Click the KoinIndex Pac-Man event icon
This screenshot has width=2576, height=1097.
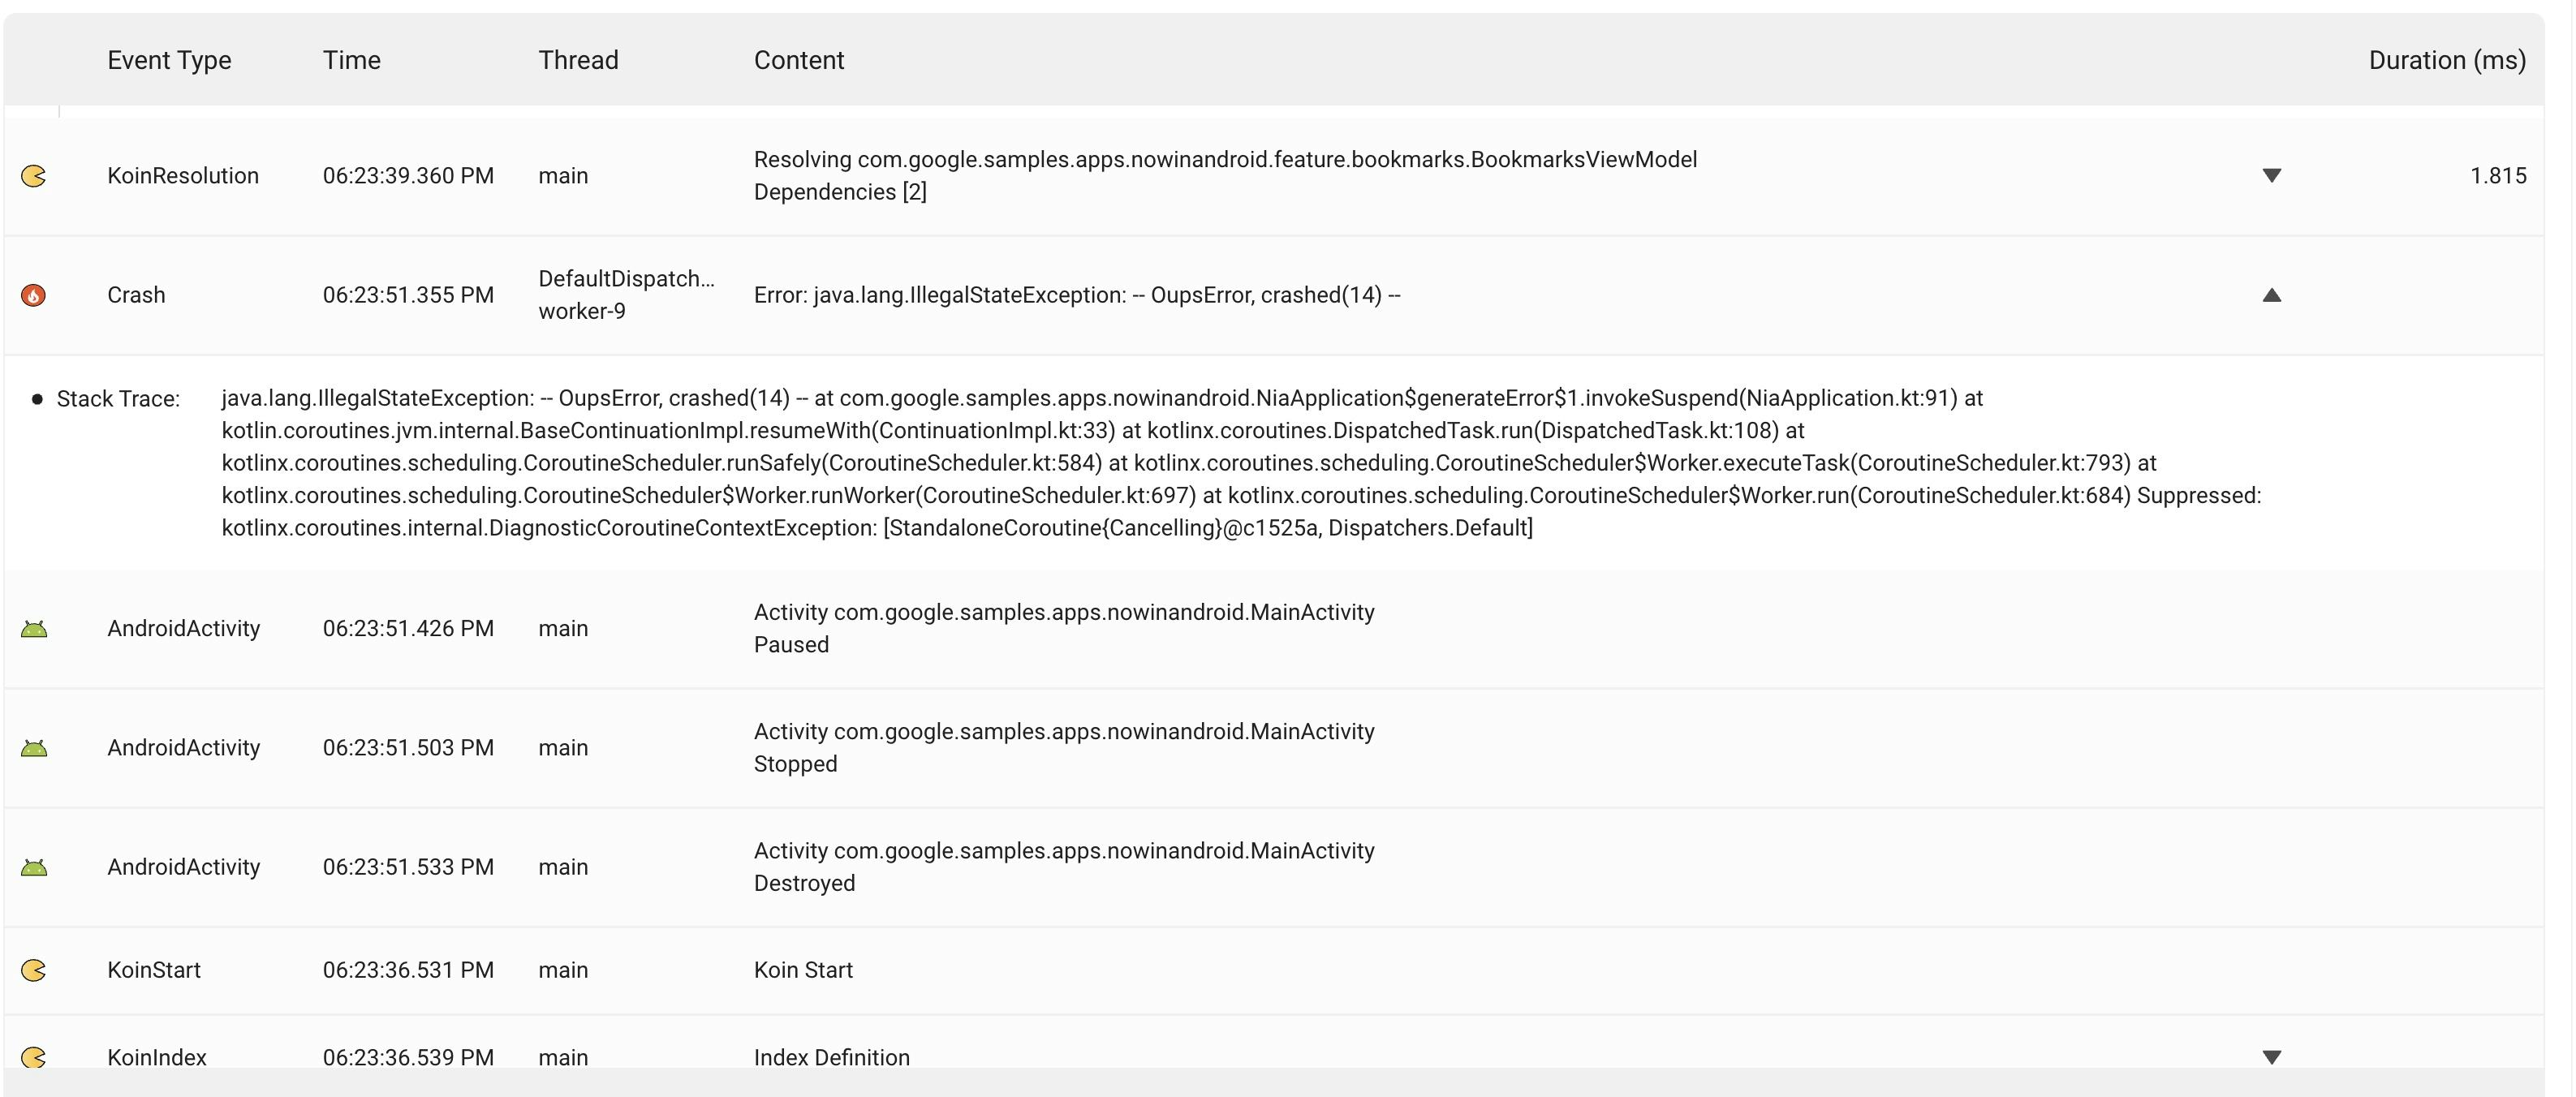pyautogui.click(x=34, y=1057)
